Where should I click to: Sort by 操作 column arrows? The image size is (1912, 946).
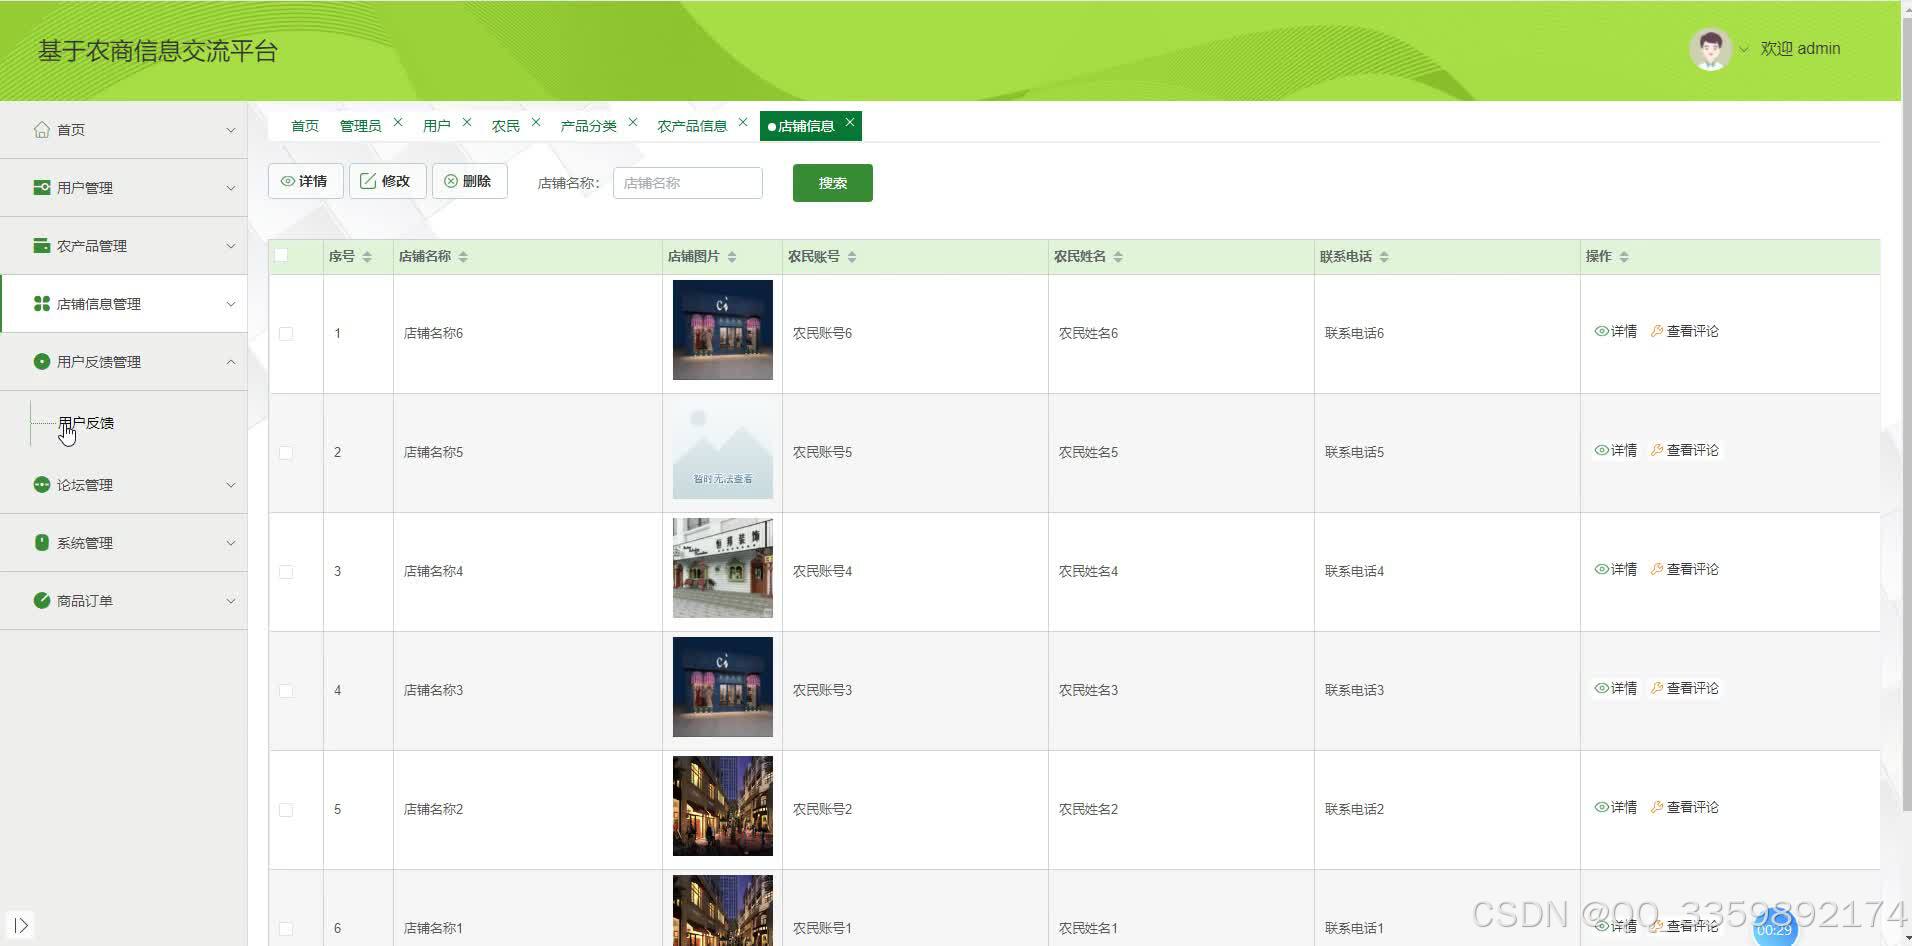[x=1624, y=257]
